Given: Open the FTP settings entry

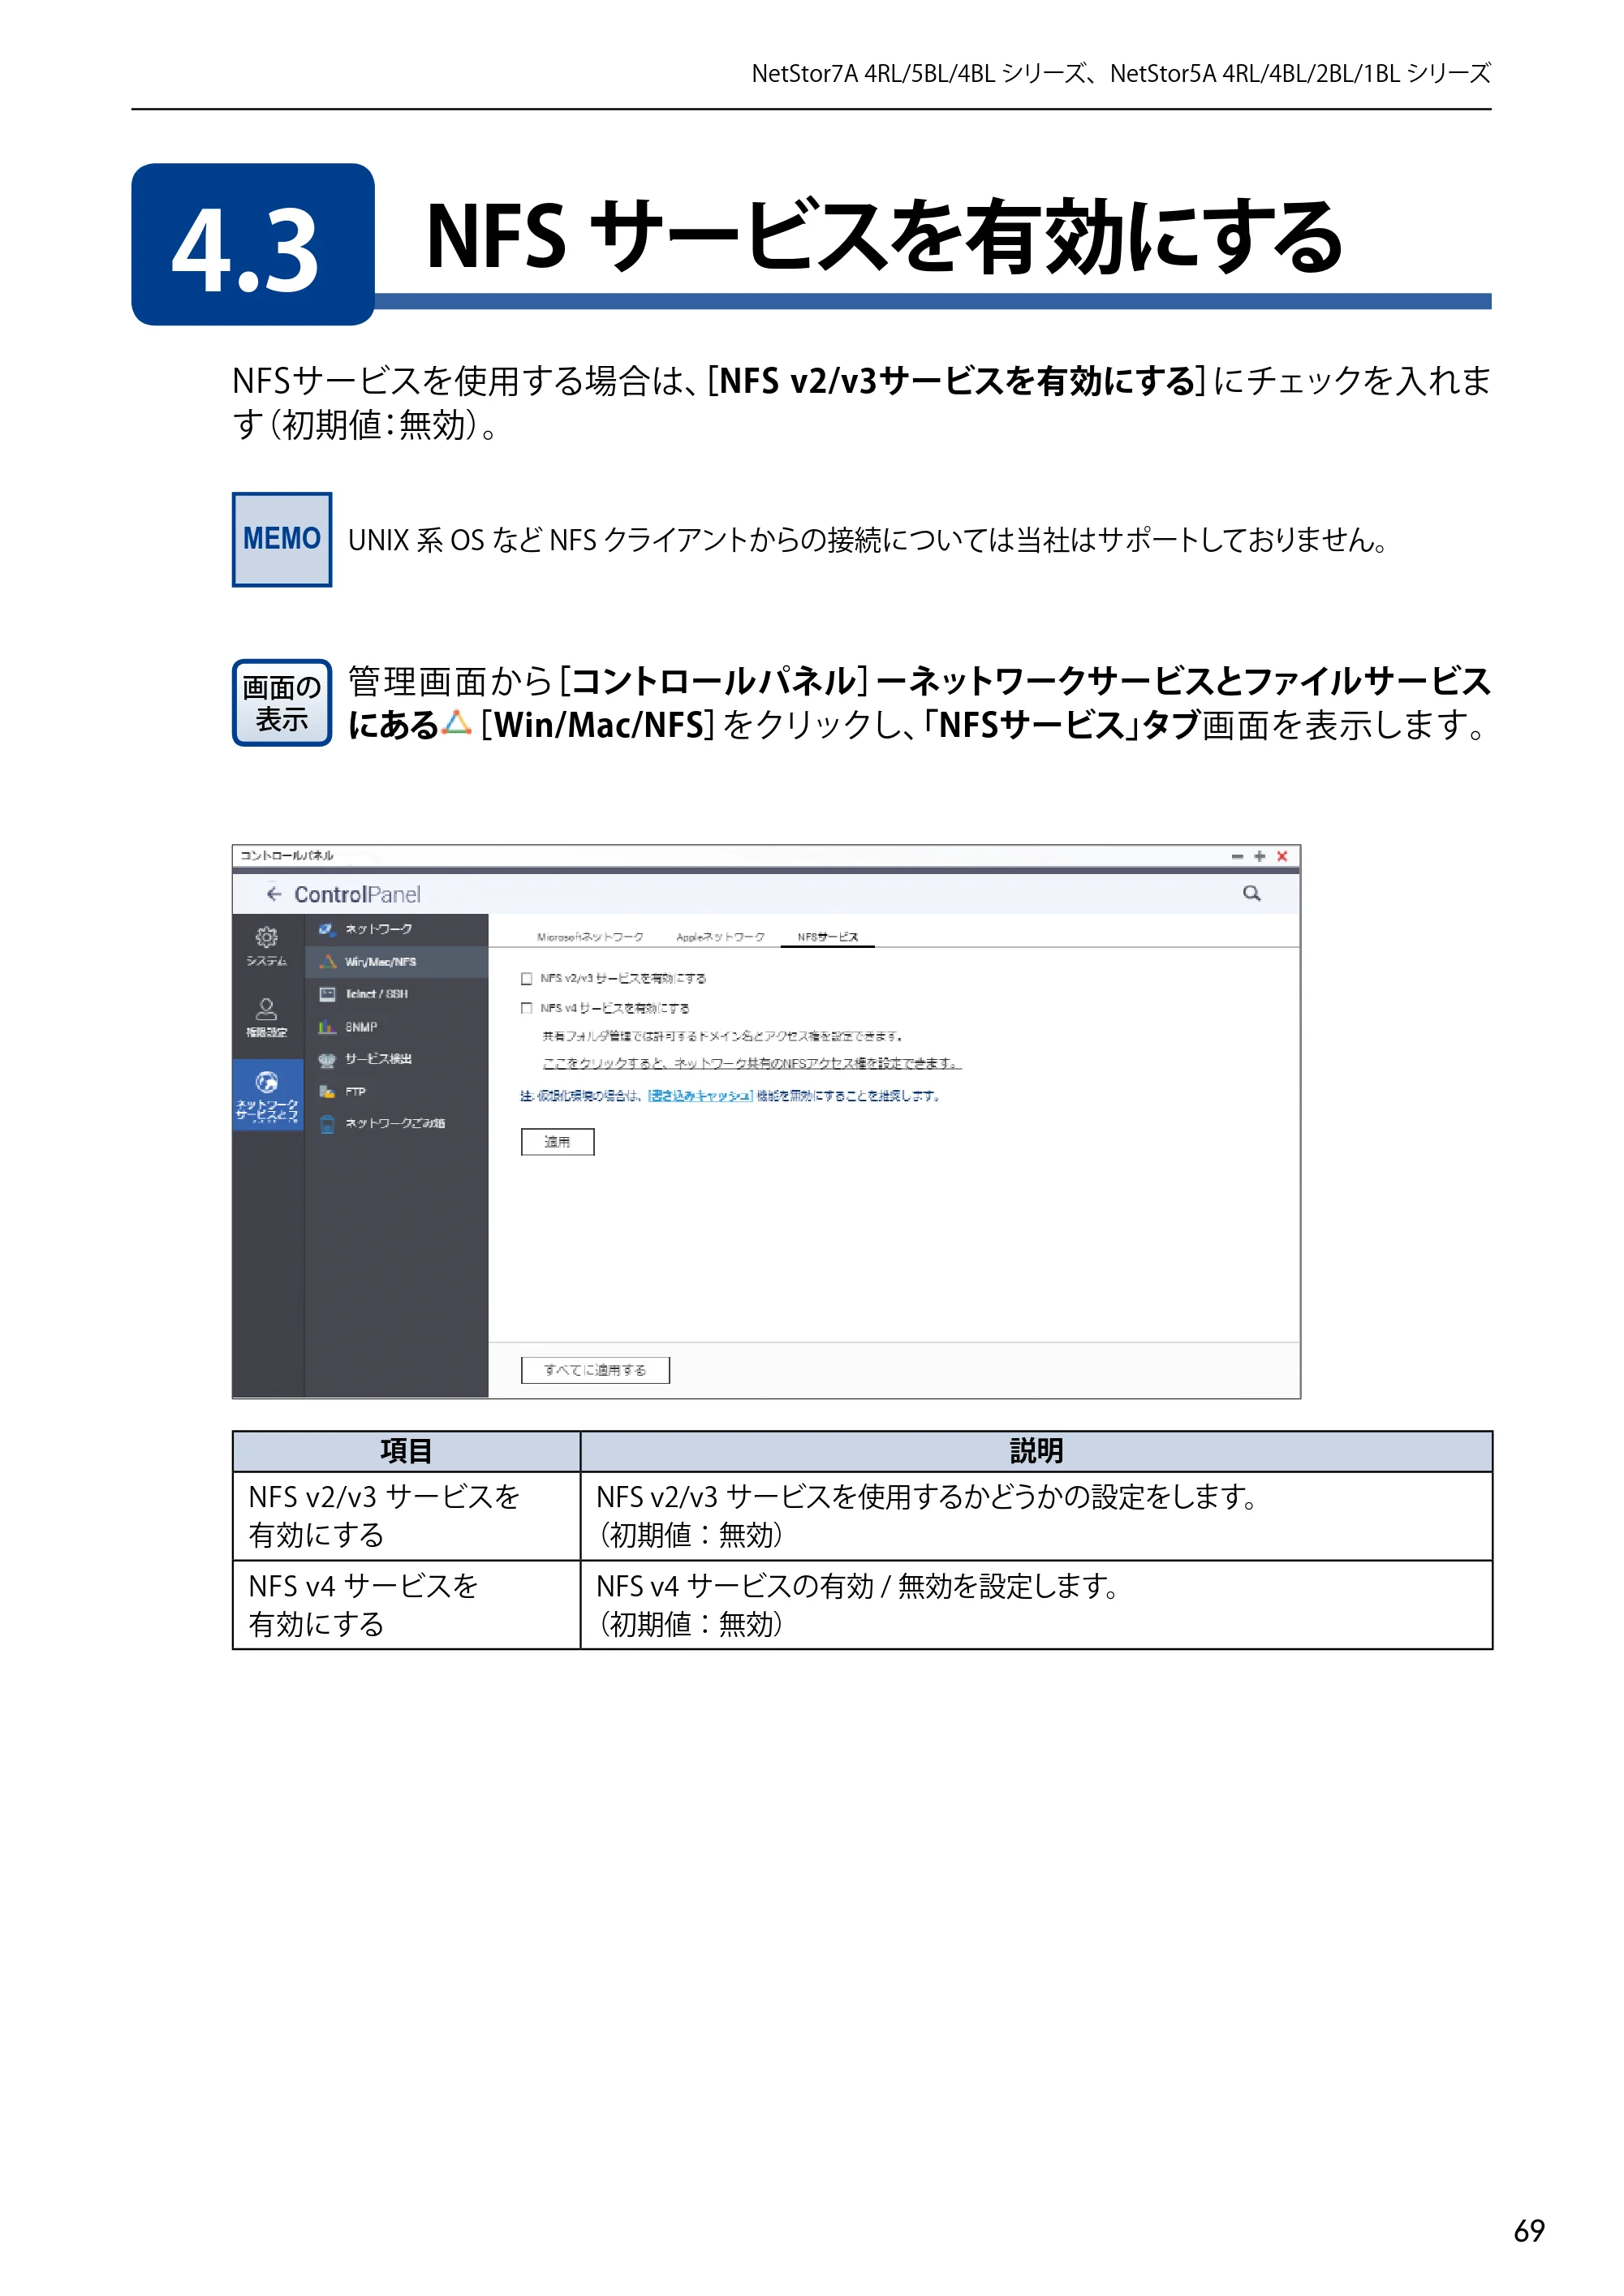Looking at the screenshot, I should click(396, 1092).
